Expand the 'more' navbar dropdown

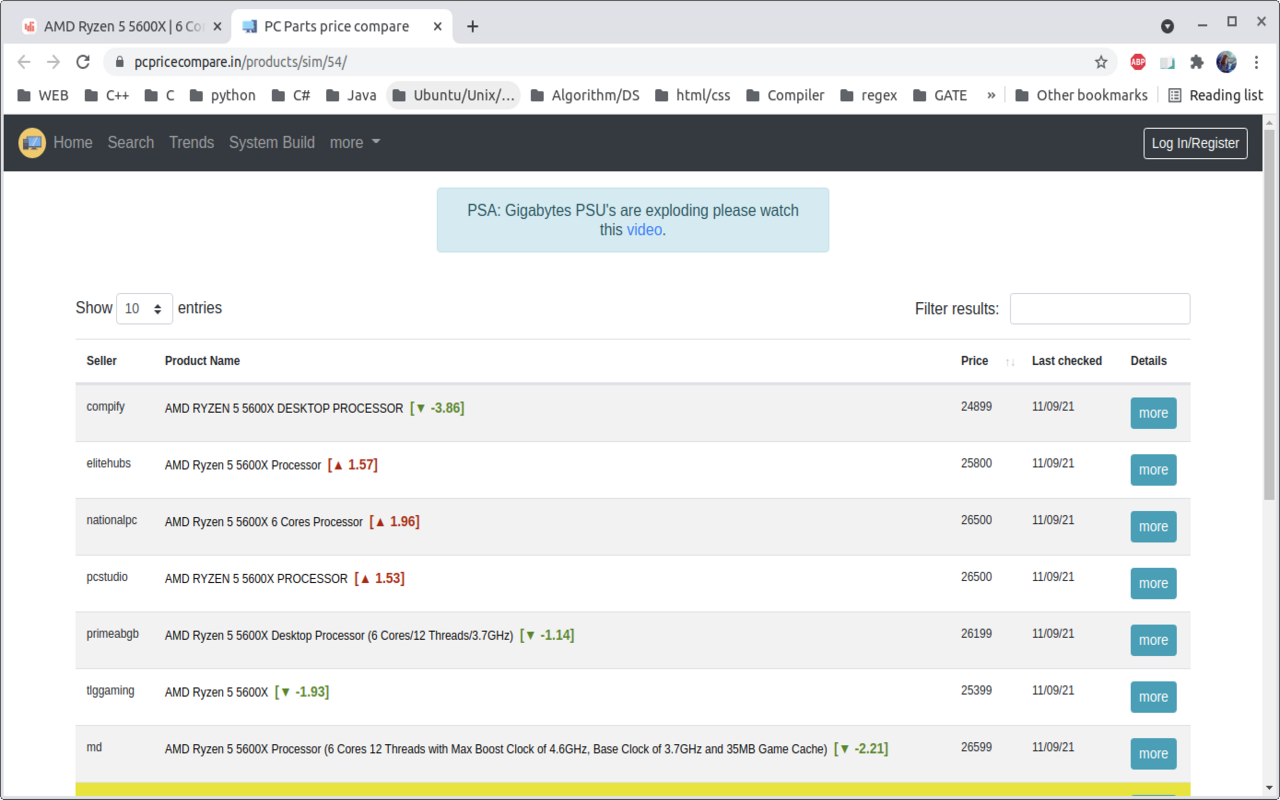click(x=355, y=143)
